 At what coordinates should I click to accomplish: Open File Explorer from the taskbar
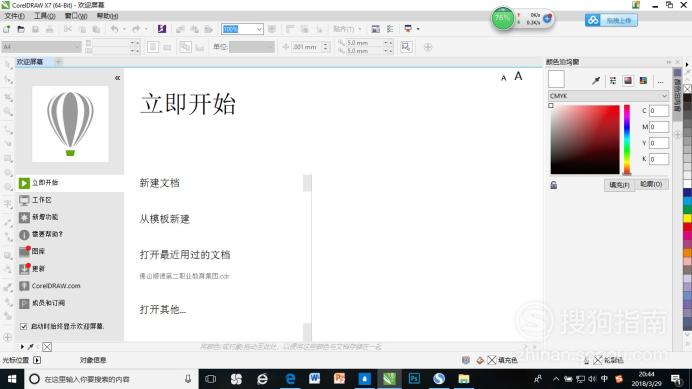click(x=464, y=379)
